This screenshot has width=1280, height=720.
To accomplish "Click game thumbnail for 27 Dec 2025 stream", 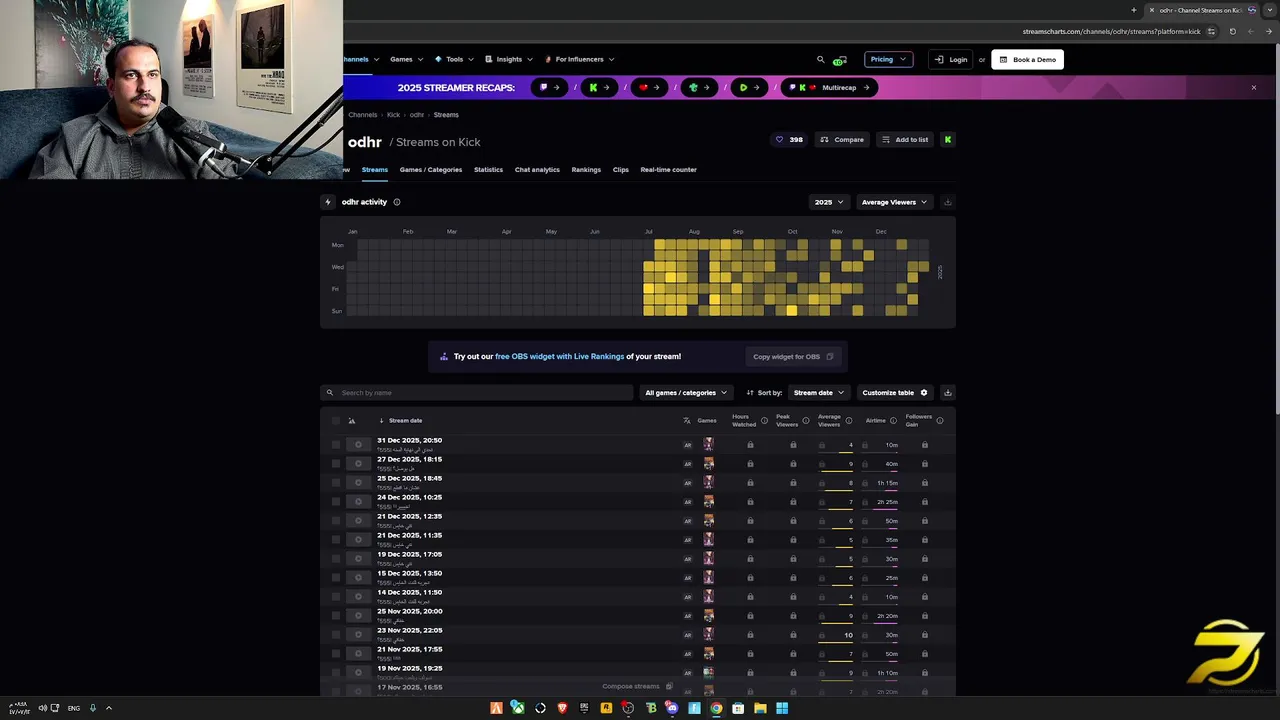I will coord(708,463).
